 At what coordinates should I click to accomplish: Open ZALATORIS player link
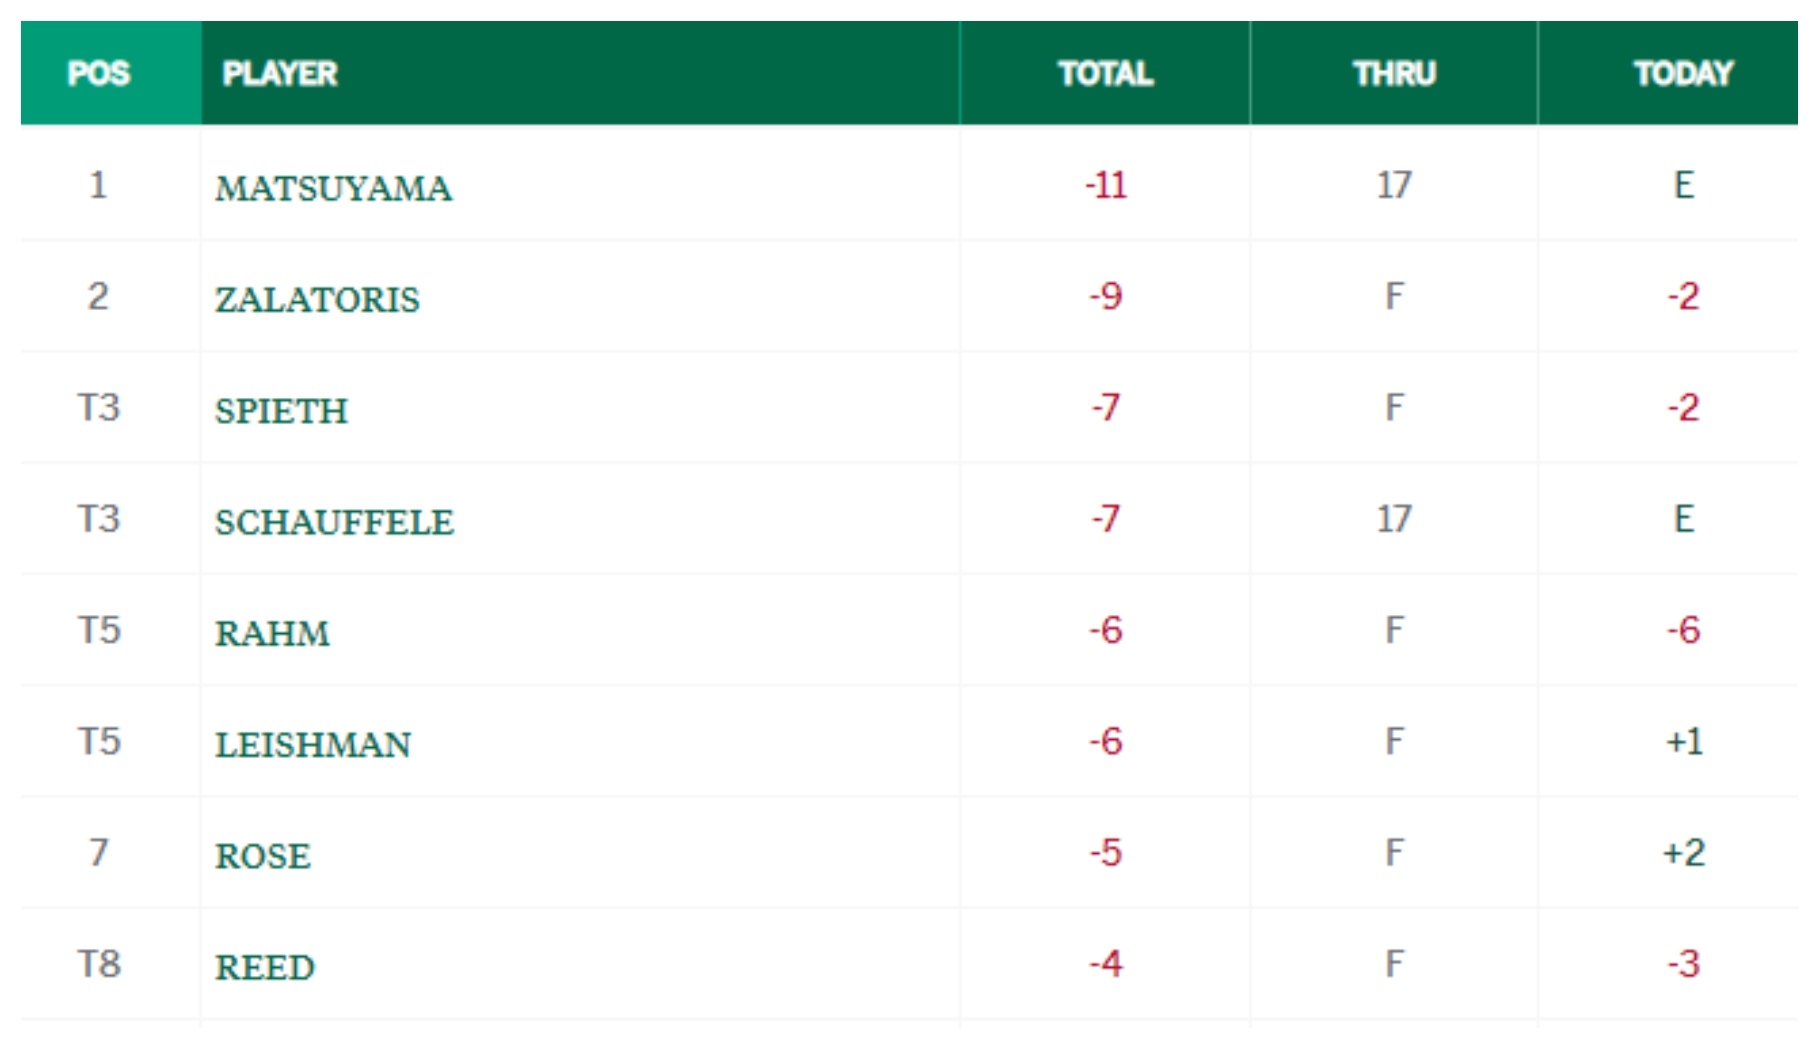[317, 299]
